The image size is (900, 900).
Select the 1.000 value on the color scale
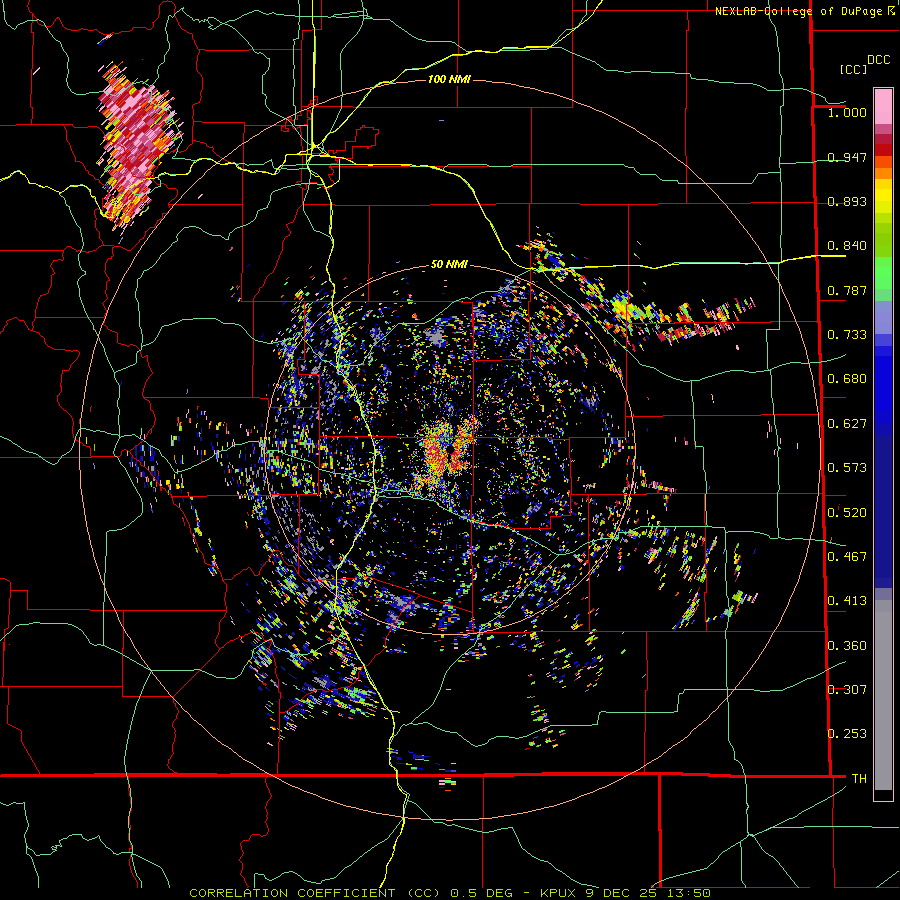coord(847,112)
